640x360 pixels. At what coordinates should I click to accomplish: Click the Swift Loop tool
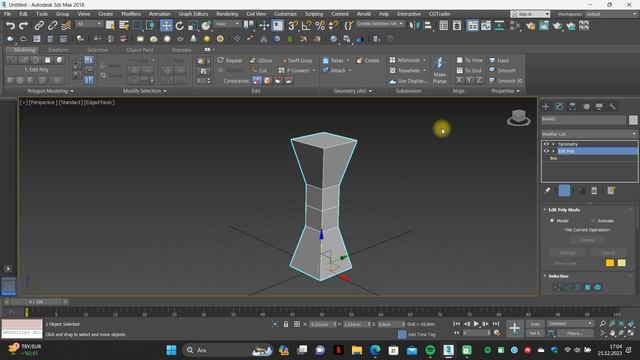coord(297,60)
